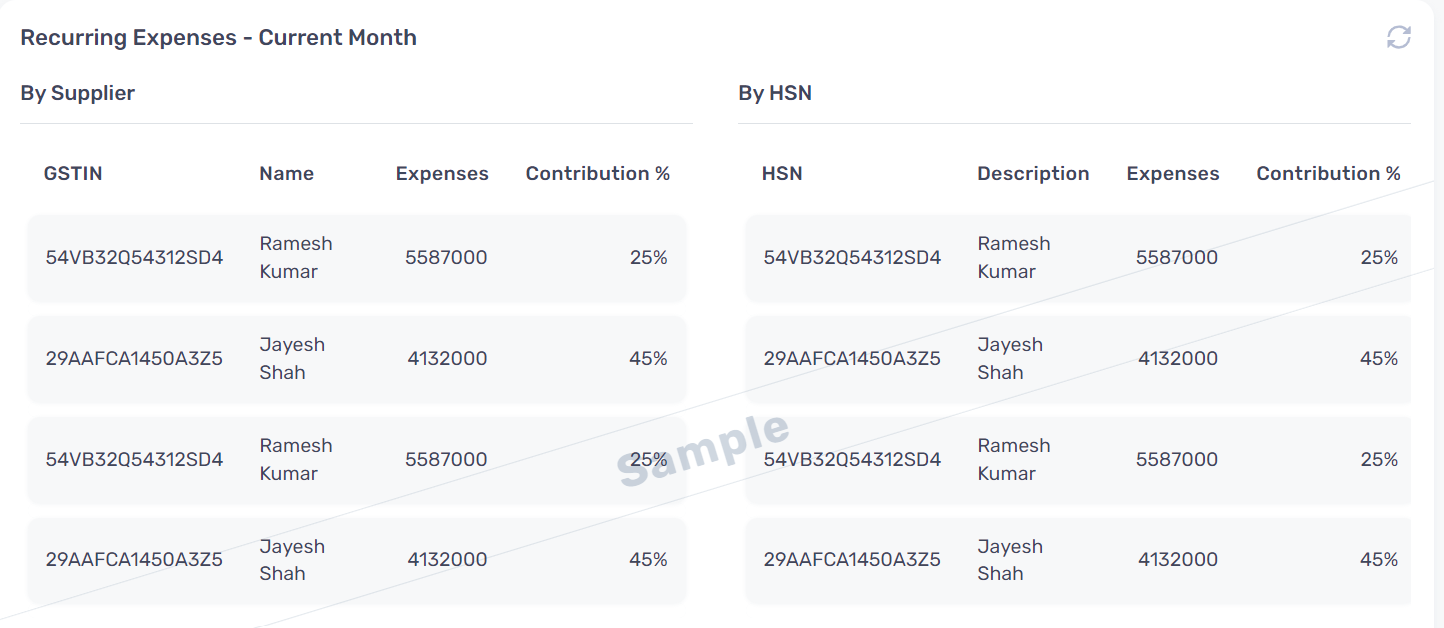This screenshot has width=1444, height=628.
Task: Select first Ramesh Kumar row in By HSN
Action: click(x=1078, y=258)
